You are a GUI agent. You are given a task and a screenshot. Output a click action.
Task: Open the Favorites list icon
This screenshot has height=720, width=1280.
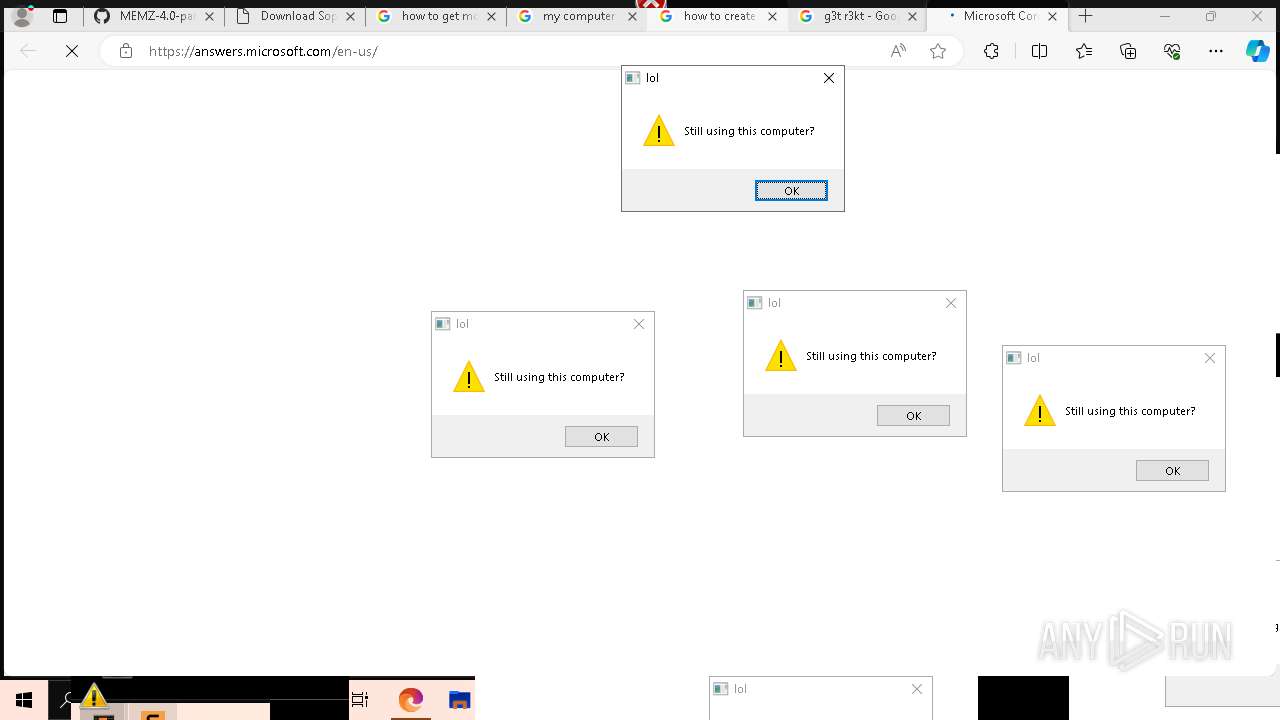1084,51
